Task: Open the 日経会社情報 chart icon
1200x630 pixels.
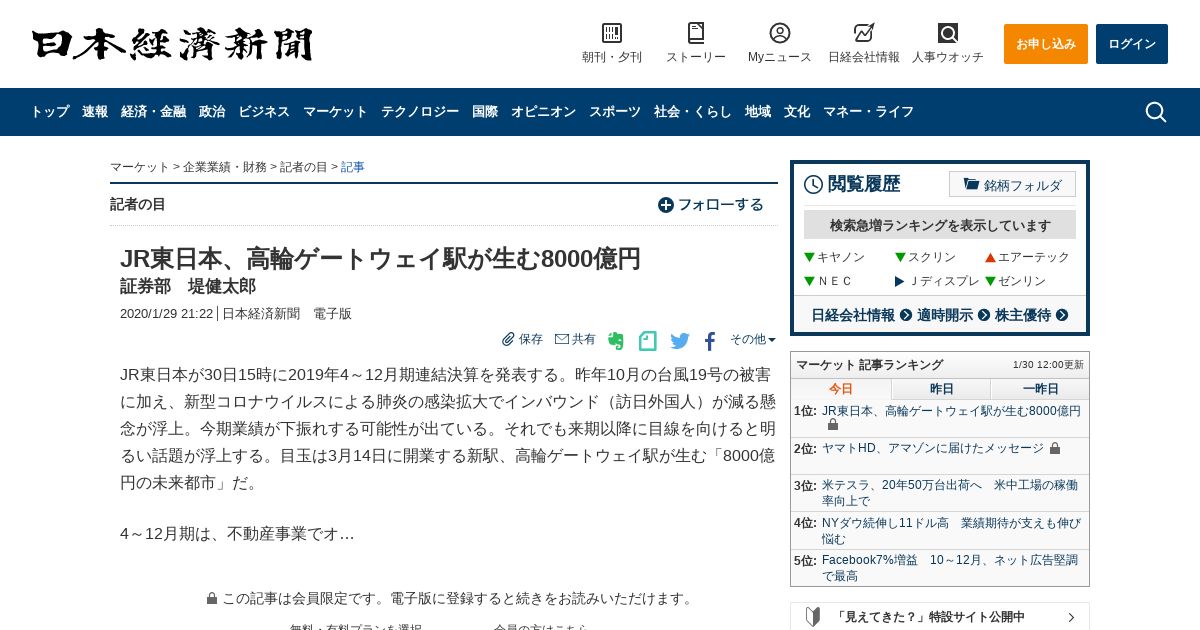Action: (864, 33)
